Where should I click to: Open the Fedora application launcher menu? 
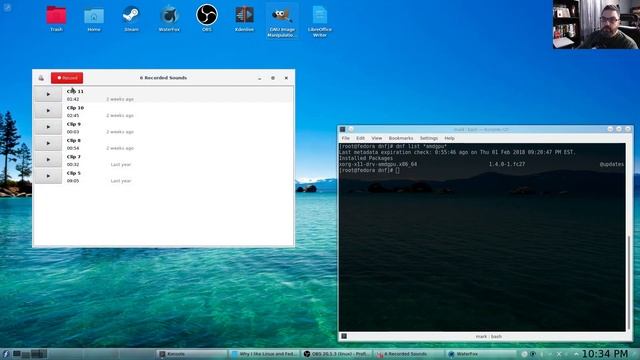click(x=6, y=354)
